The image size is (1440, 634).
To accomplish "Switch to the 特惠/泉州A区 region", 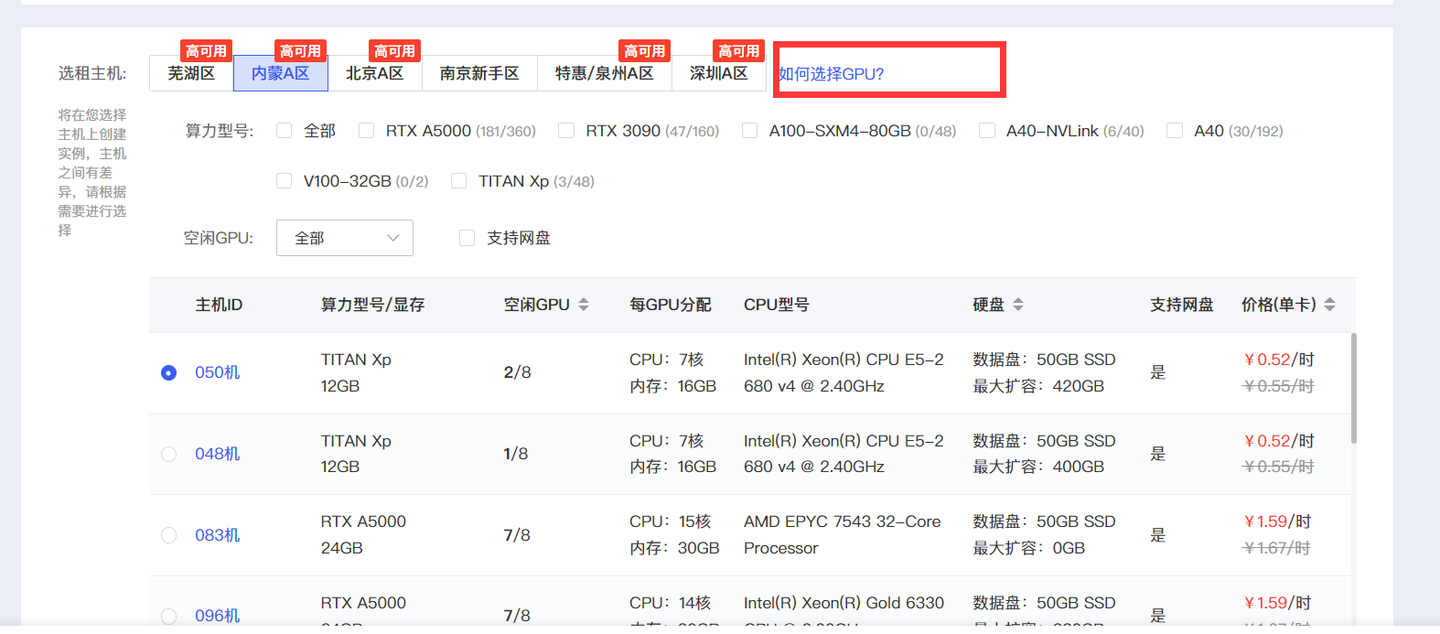I will (x=604, y=73).
